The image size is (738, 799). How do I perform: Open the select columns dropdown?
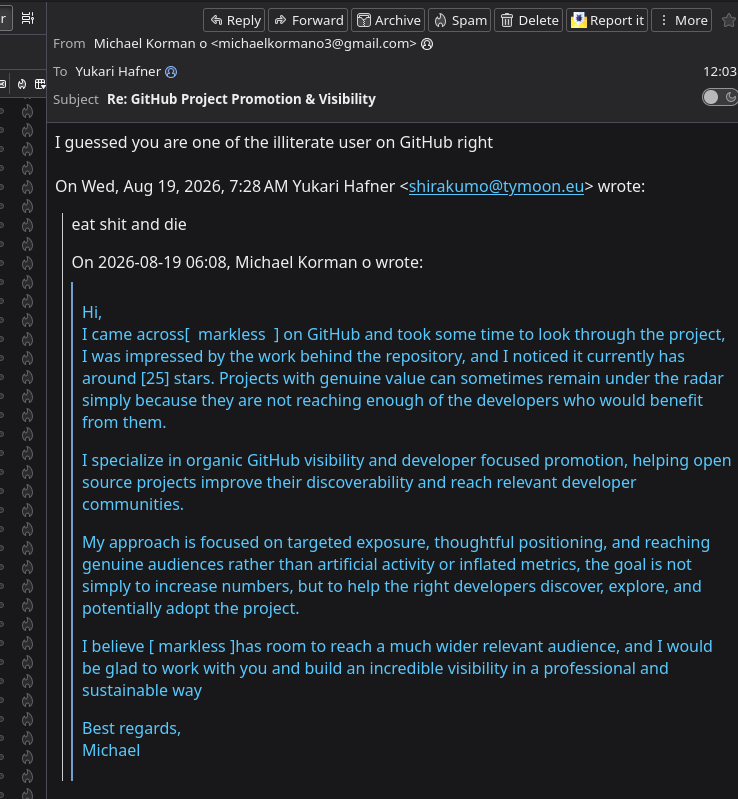tap(40, 84)
